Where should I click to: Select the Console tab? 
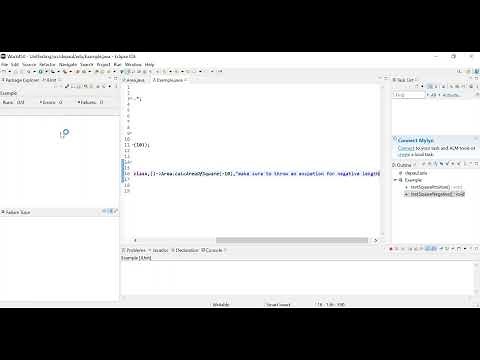click(x=212, y=250)
